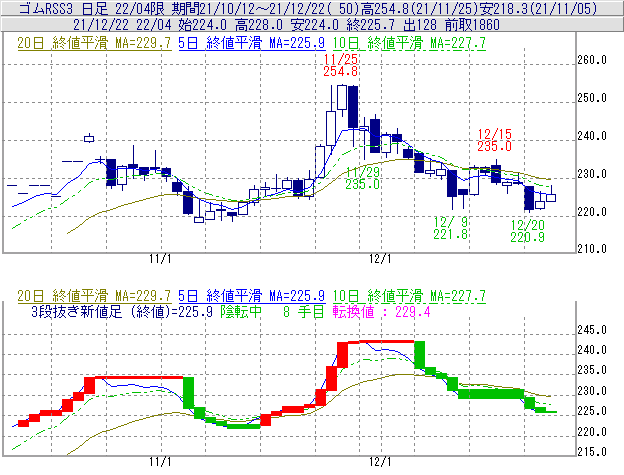Click the last white candlestick on upper chart
Viewport: 624px width, 475px height.
coord(551,197)
